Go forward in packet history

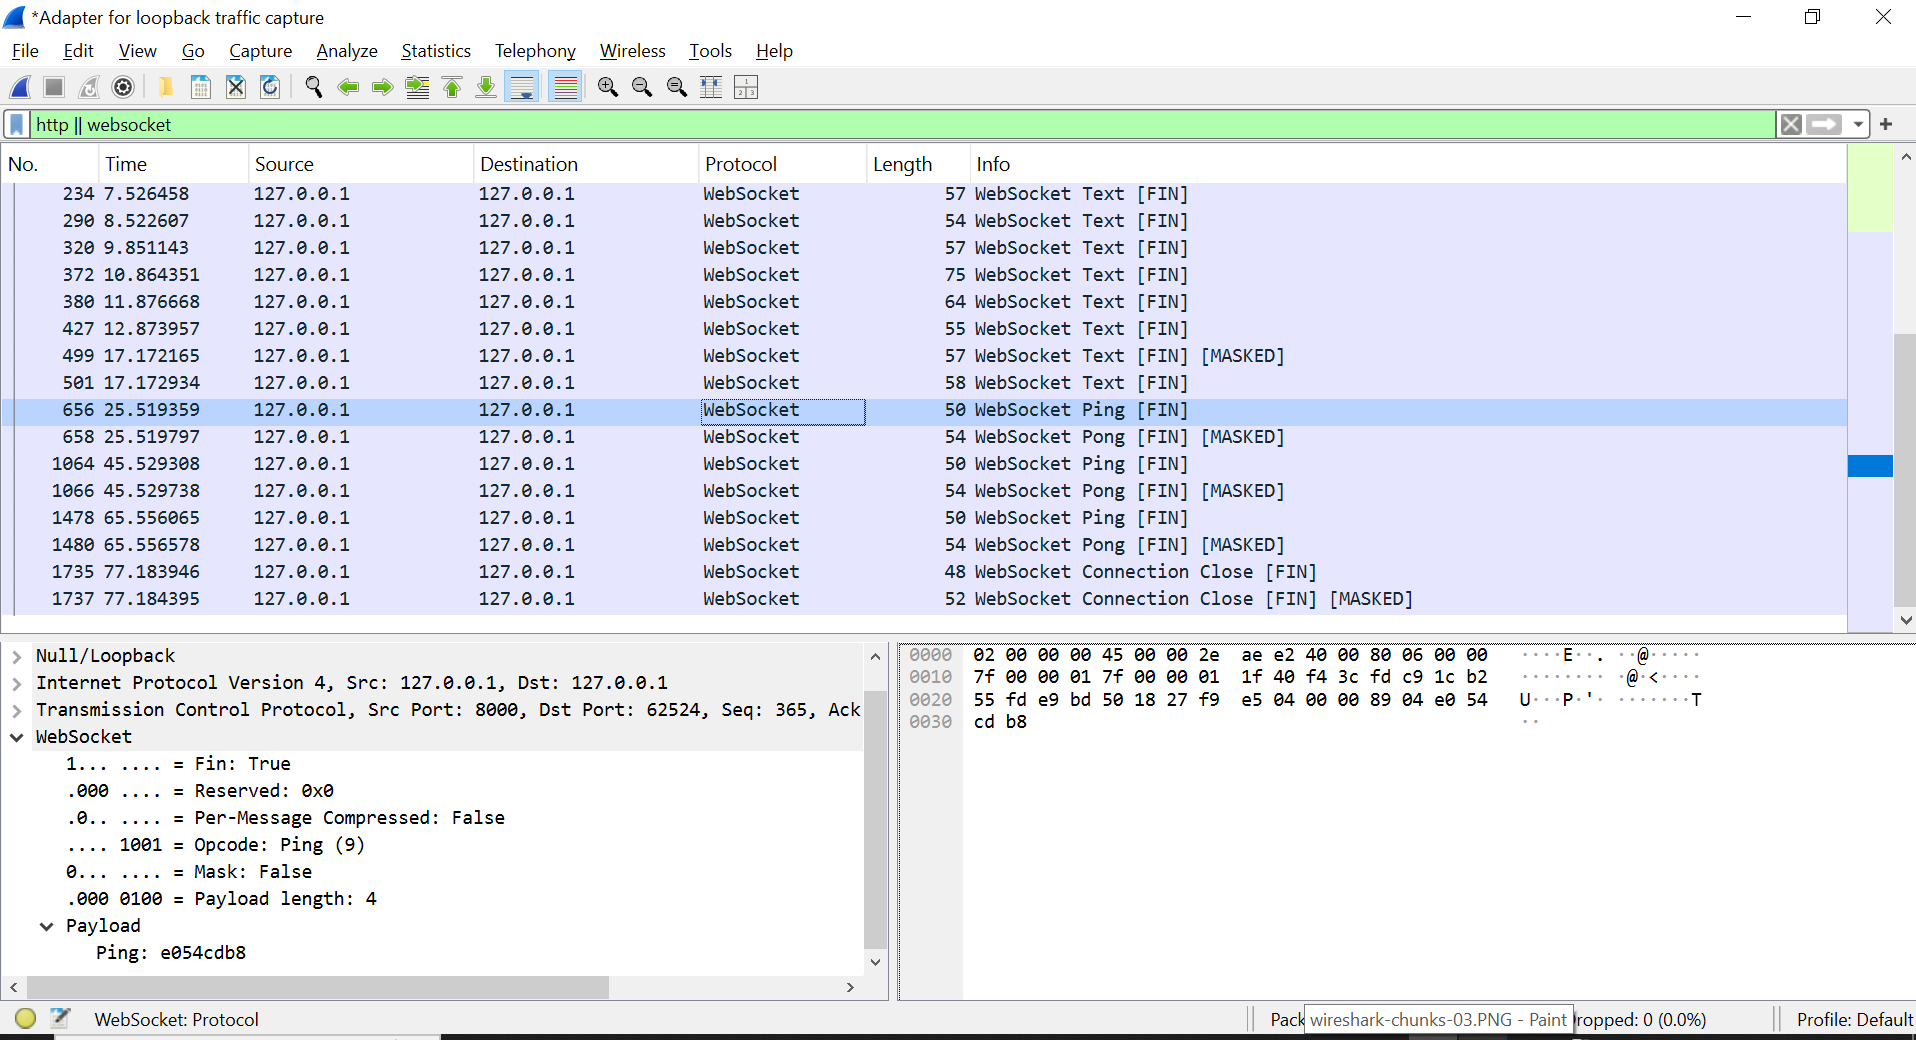(382, 87)
